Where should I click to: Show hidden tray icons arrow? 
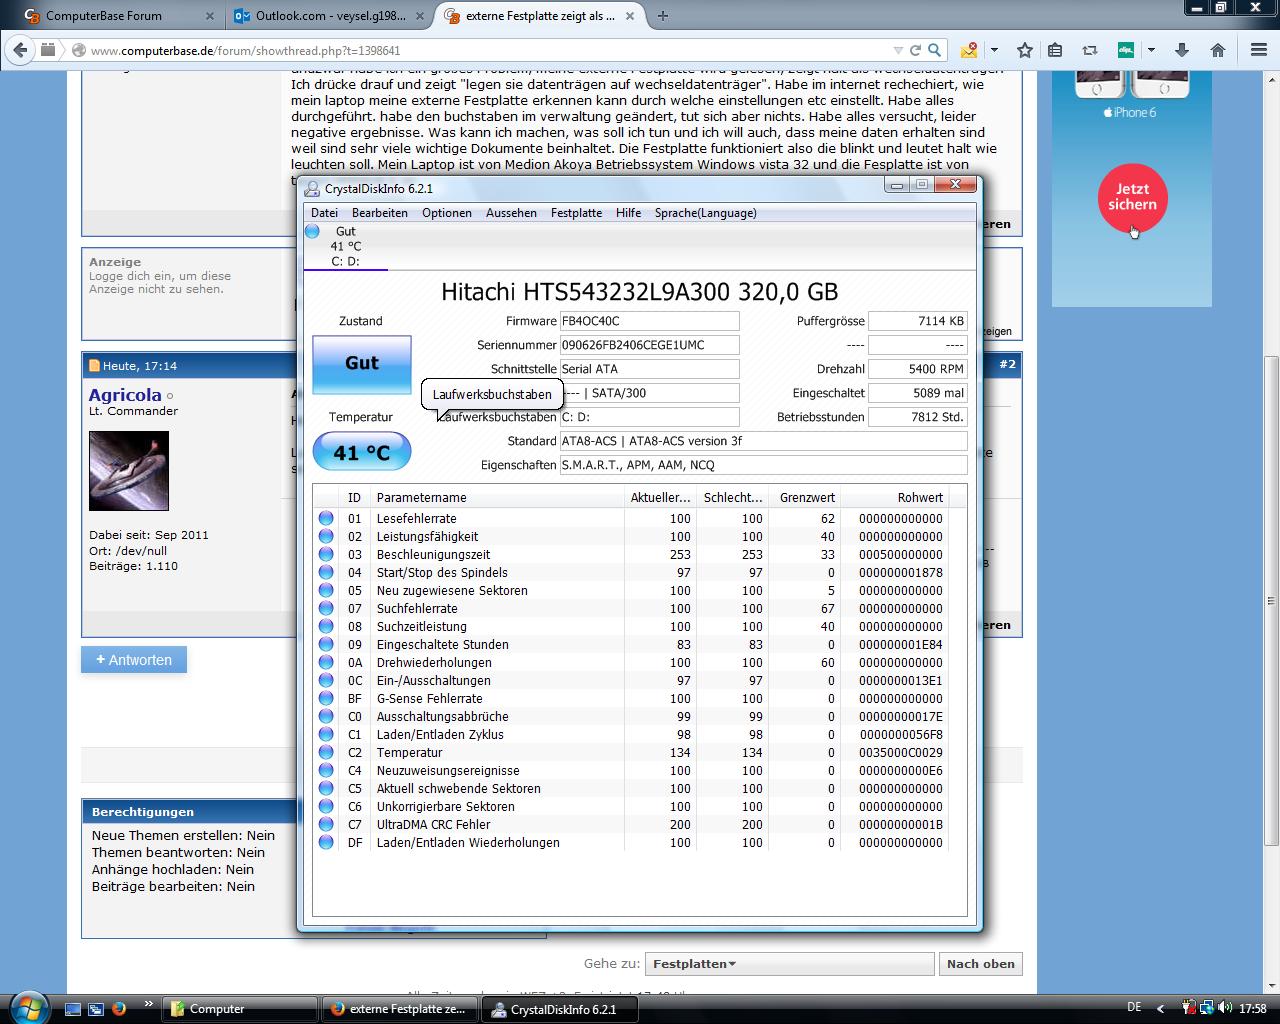click(1160, 1009)
